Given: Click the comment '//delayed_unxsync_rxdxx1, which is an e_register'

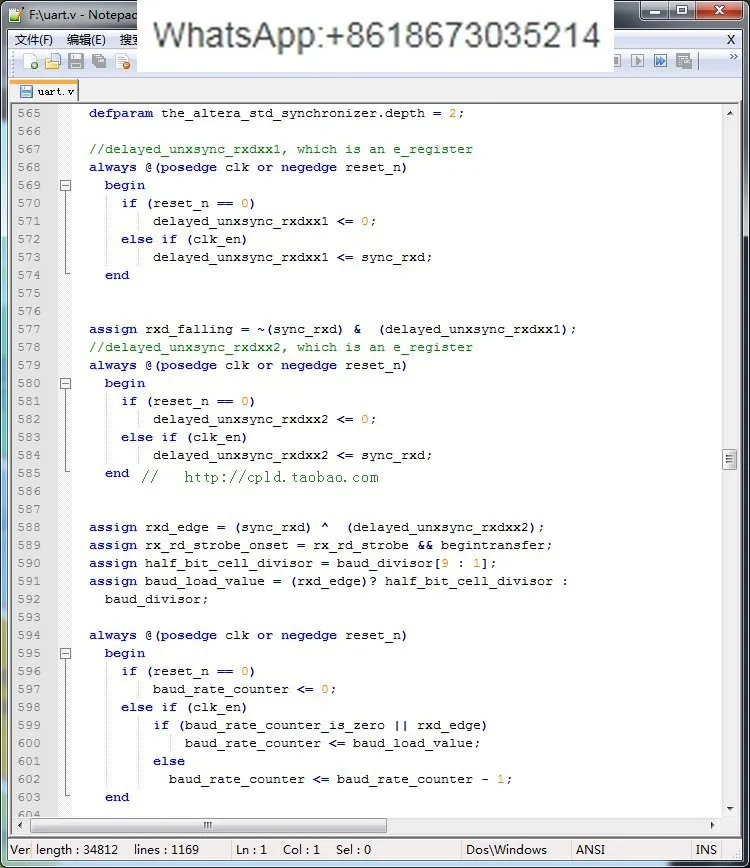Looking at the screenshot, I should click(x=281, y=149).
